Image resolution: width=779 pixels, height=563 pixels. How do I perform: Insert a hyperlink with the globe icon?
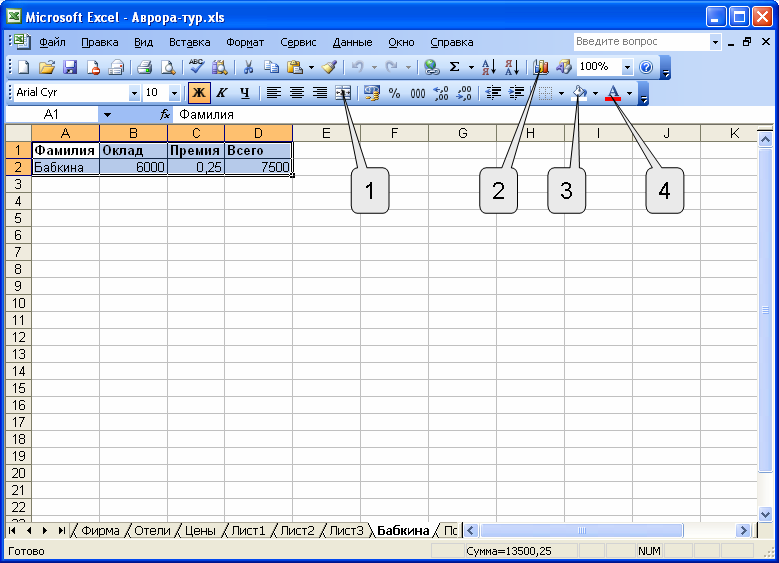click(x=431, y=67)
